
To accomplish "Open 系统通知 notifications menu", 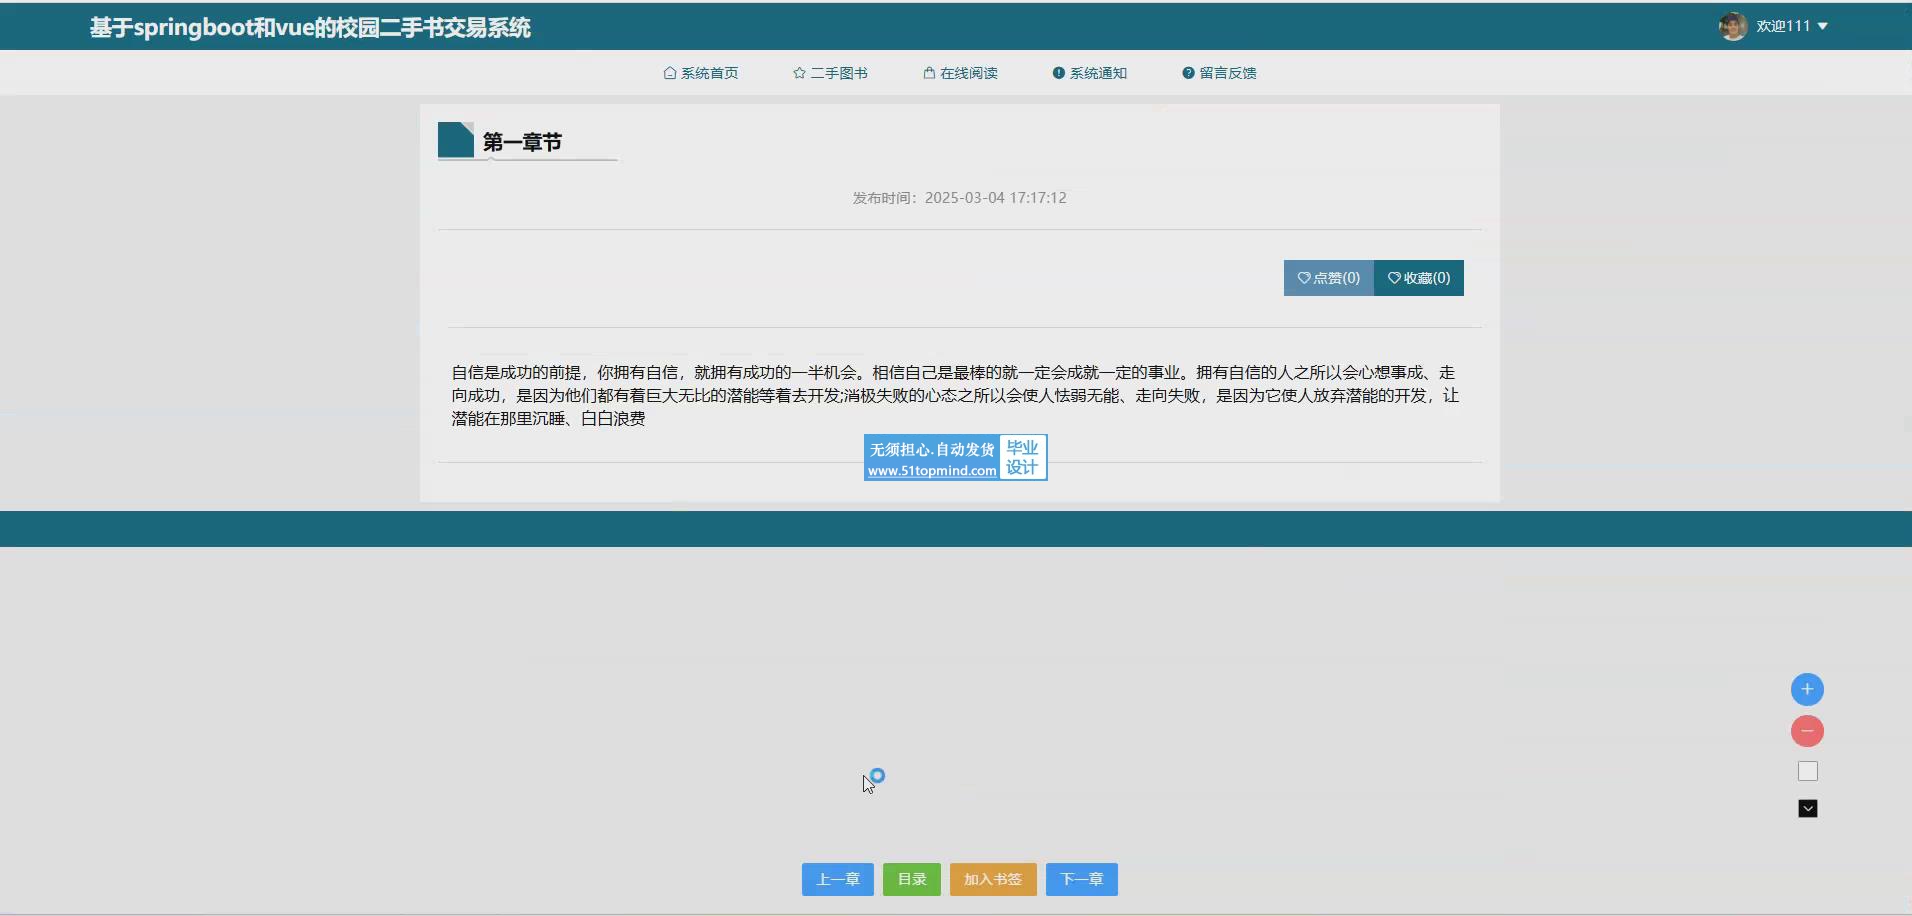I will (1089, 73).
